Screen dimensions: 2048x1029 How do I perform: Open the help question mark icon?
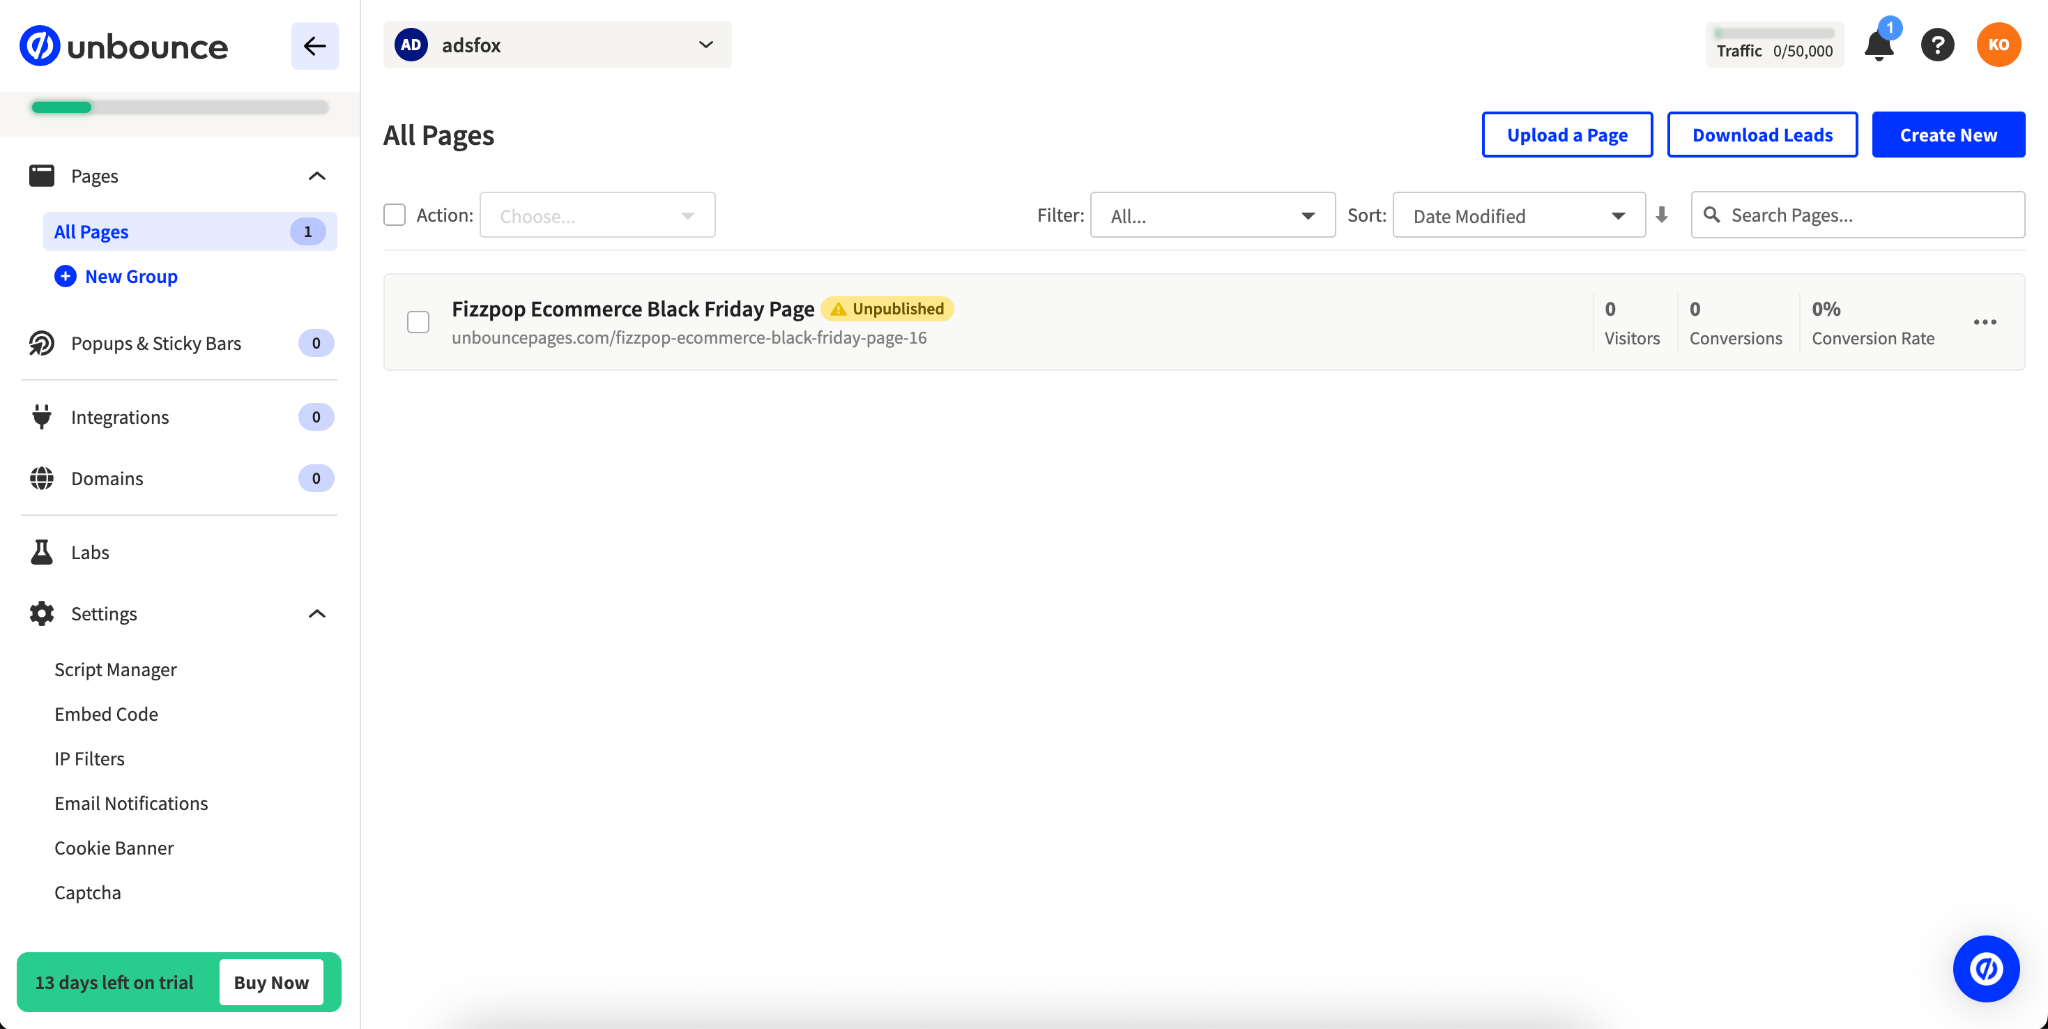pyautogui.click(x=1937, y=45)
